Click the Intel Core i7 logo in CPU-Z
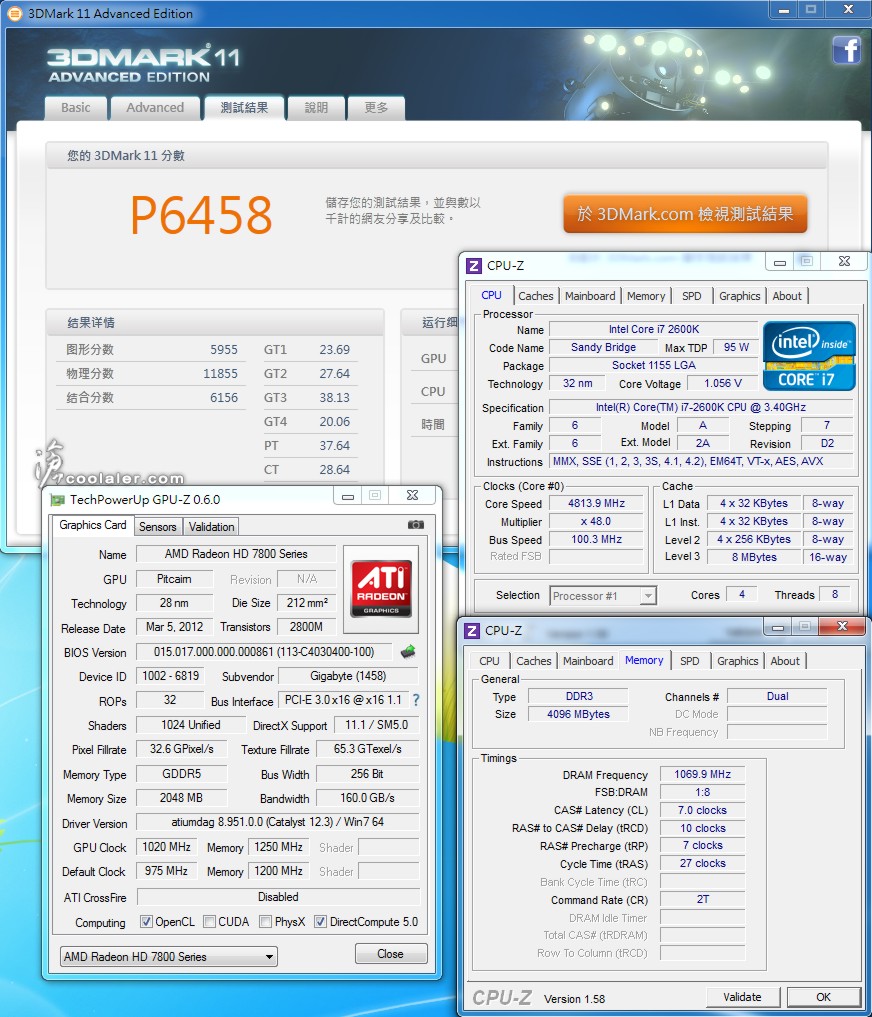Image resolution: width=872 pixels, height=1017 pixels. click(809, 355)
